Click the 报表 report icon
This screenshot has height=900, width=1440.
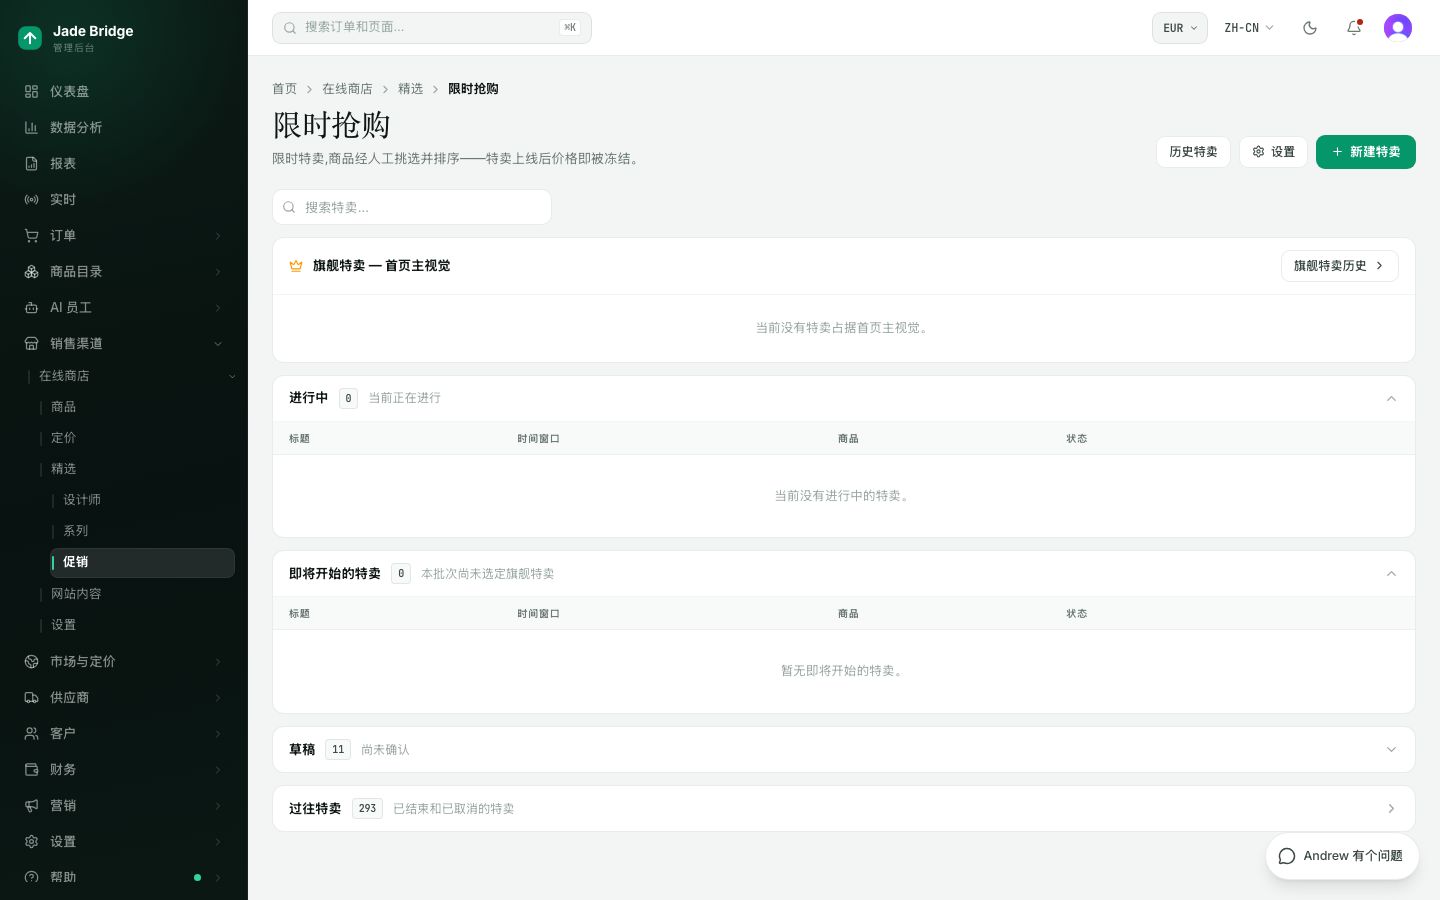(x=31, y=163)
